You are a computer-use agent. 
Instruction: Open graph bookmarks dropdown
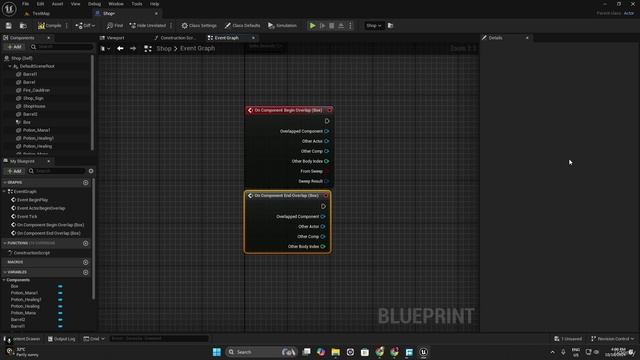[x=105, y=49]
